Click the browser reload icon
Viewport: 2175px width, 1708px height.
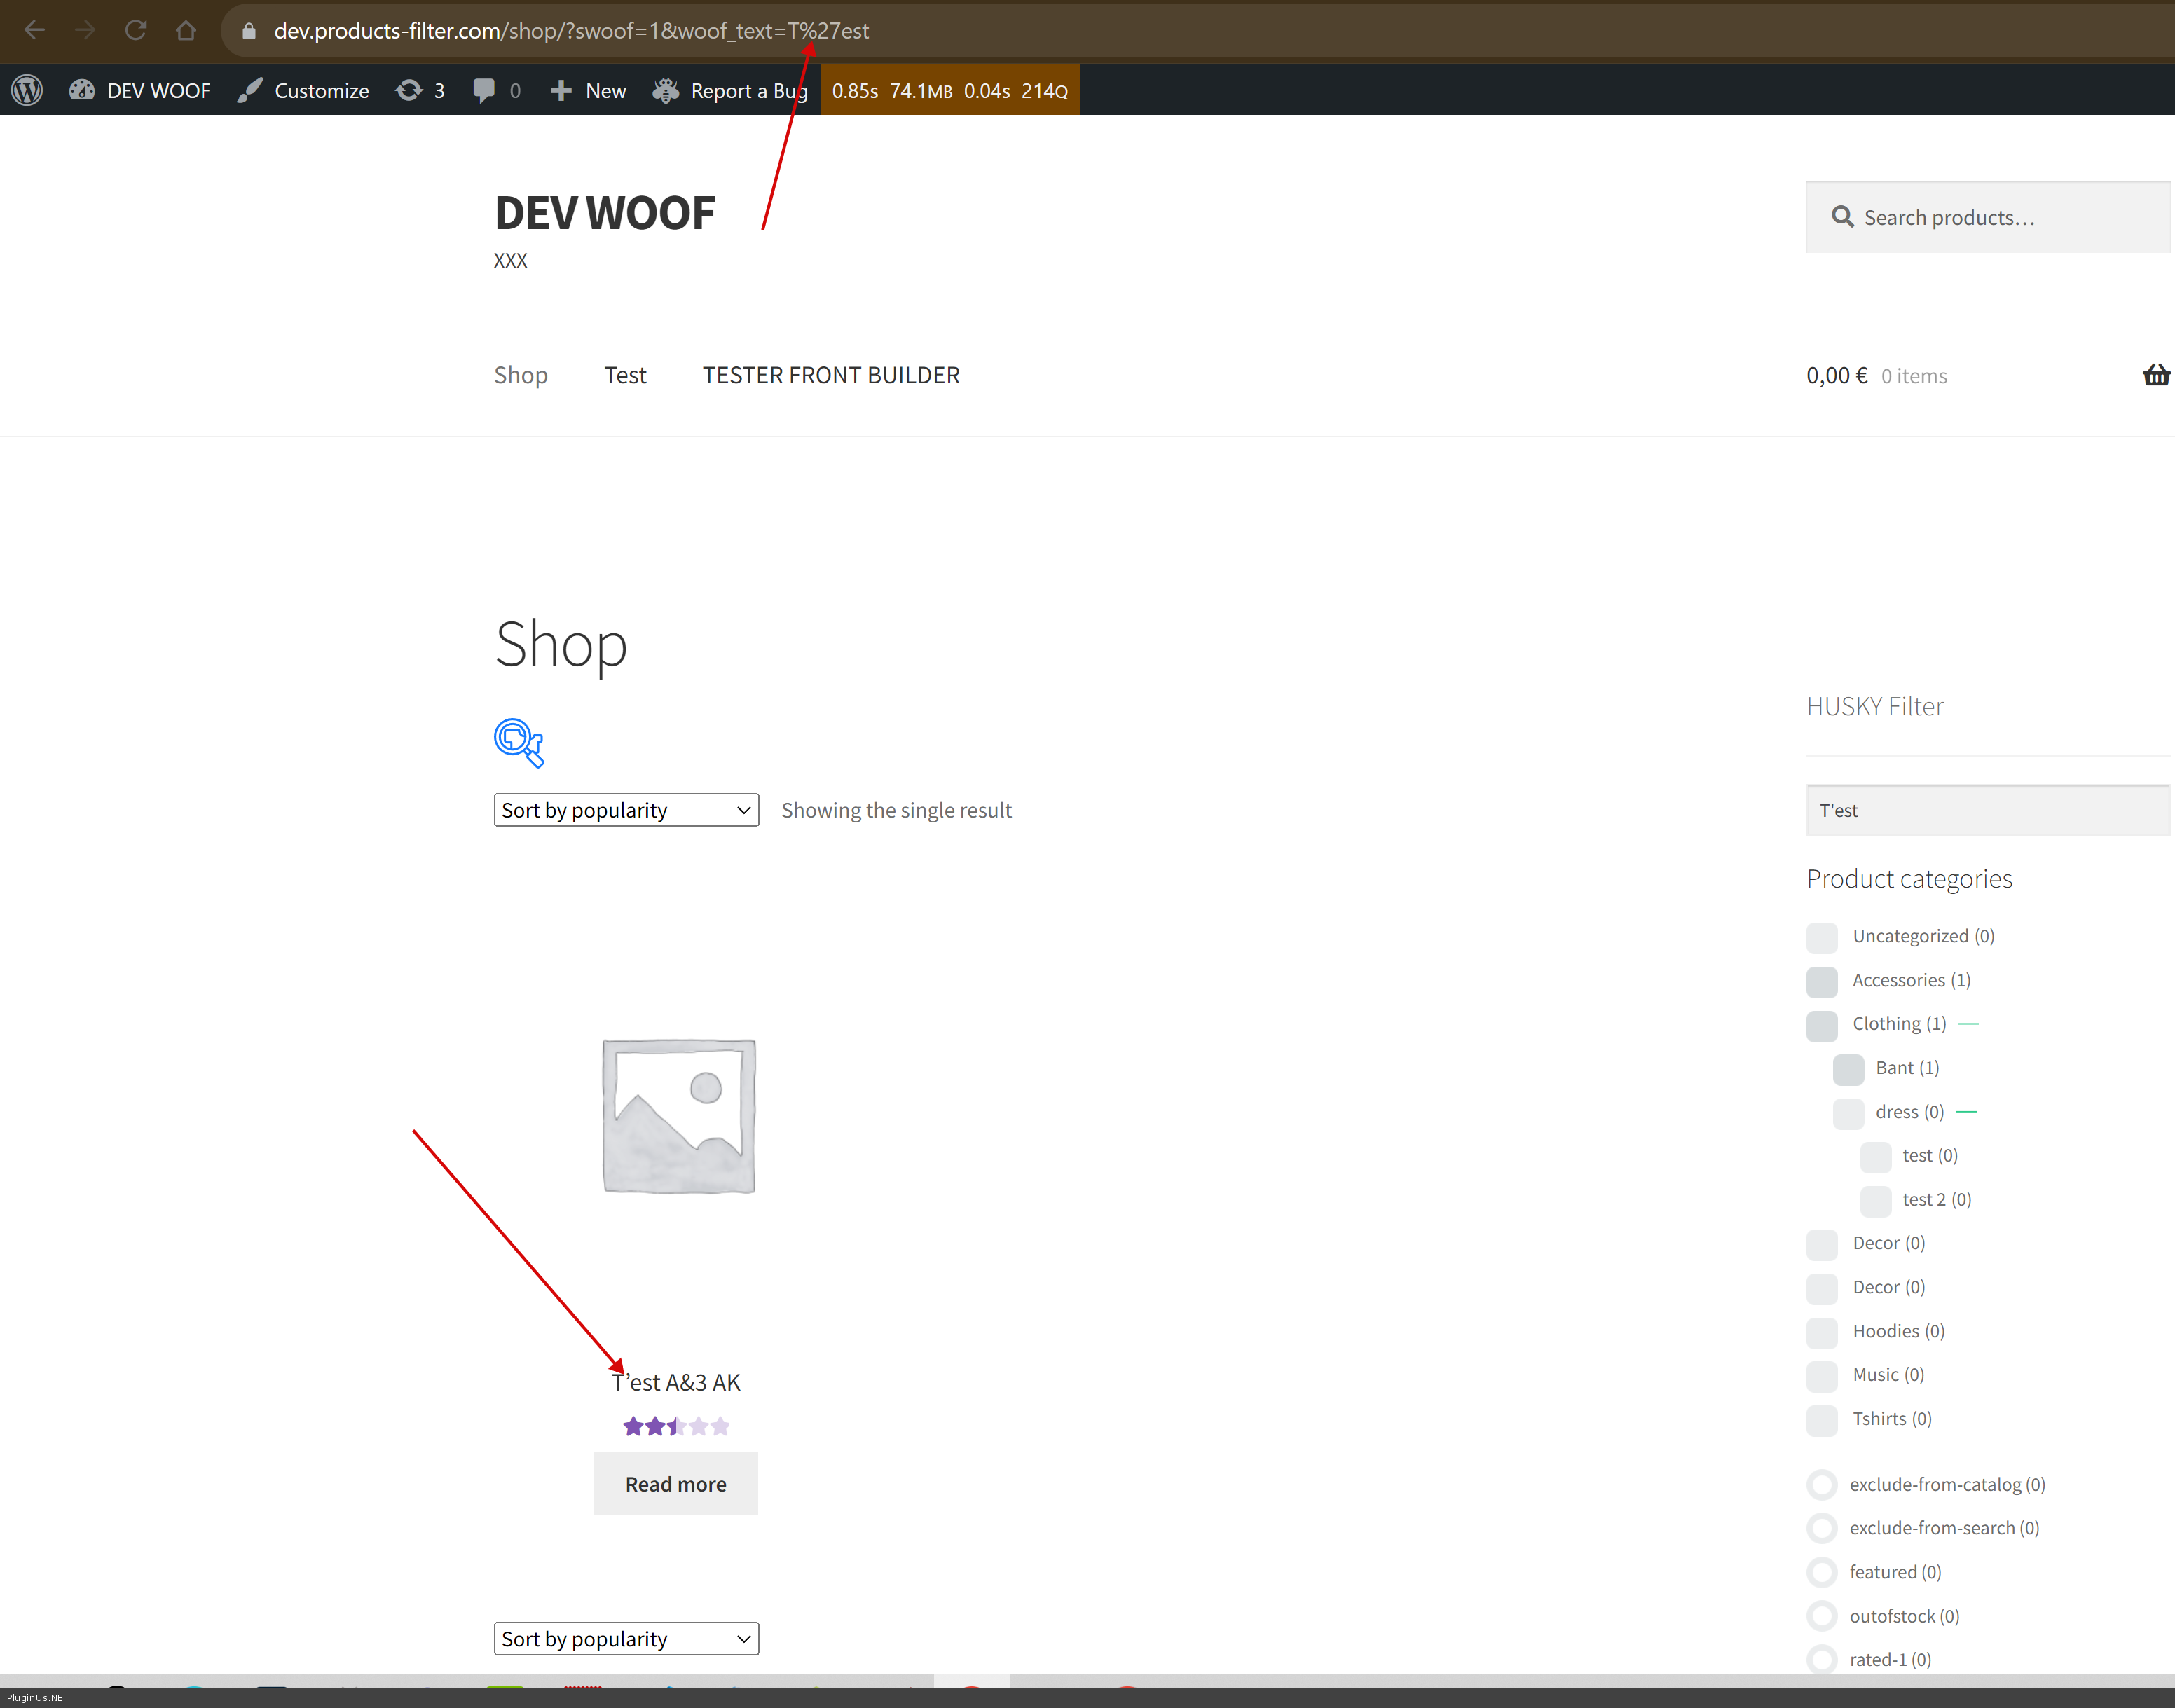click(135, 30)
